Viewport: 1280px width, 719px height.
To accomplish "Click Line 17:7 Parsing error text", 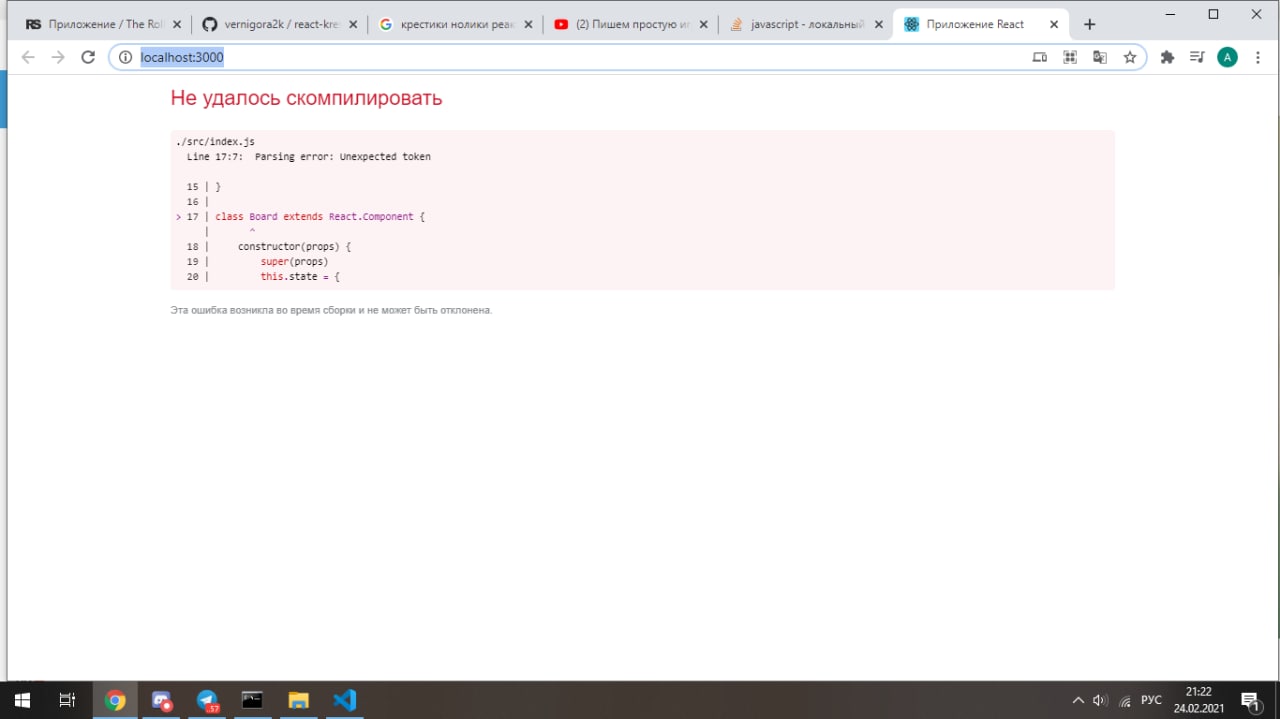I will coord(309,157).
